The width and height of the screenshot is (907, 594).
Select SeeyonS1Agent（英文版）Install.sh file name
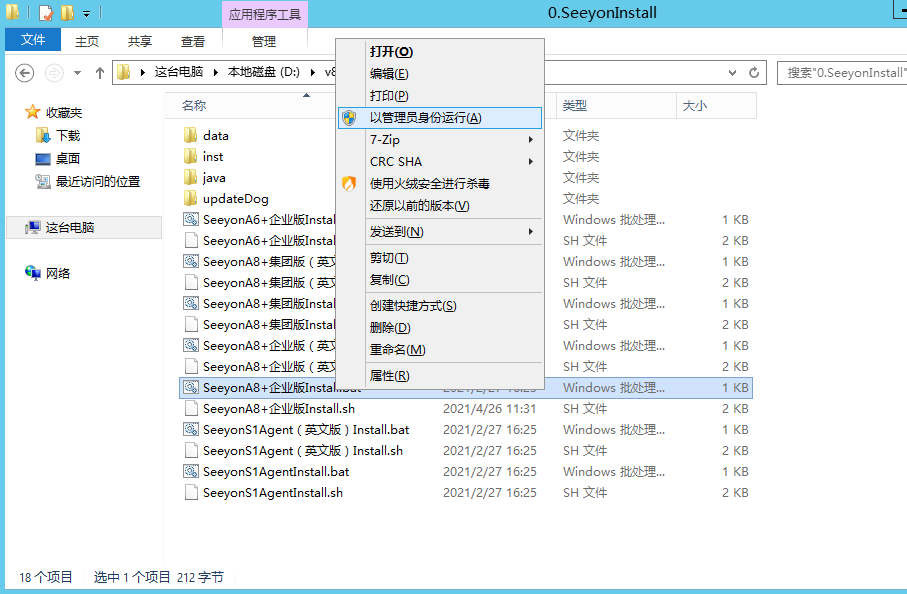(303, 451)
